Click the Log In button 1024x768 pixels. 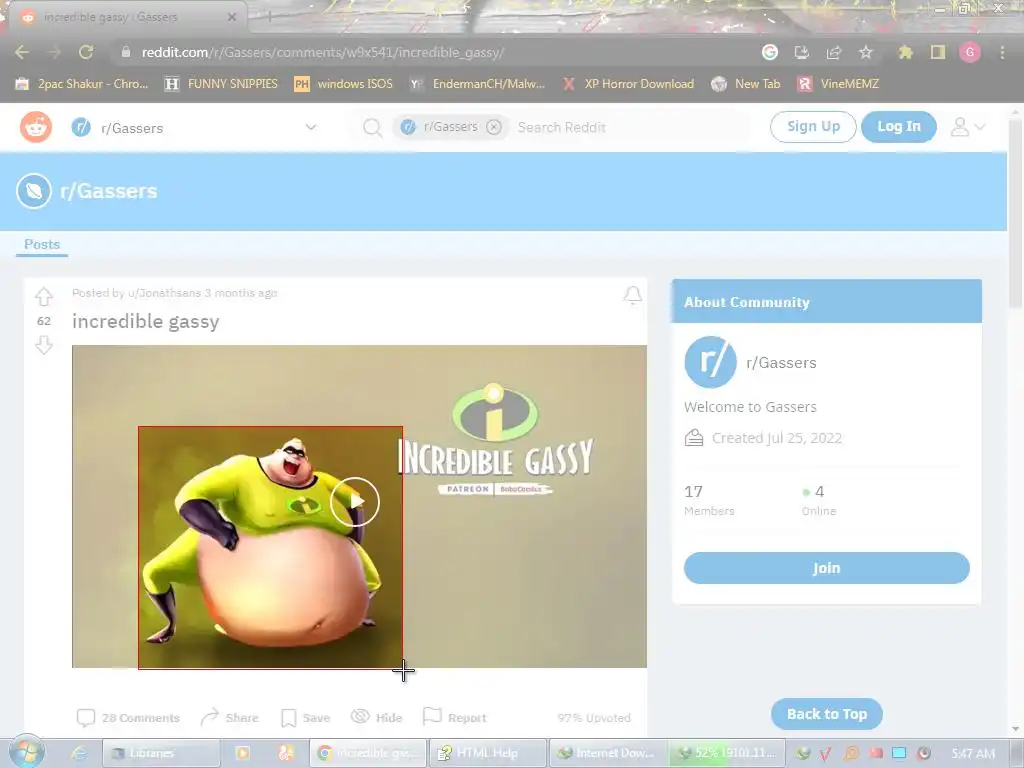click(x=899, y=127)
